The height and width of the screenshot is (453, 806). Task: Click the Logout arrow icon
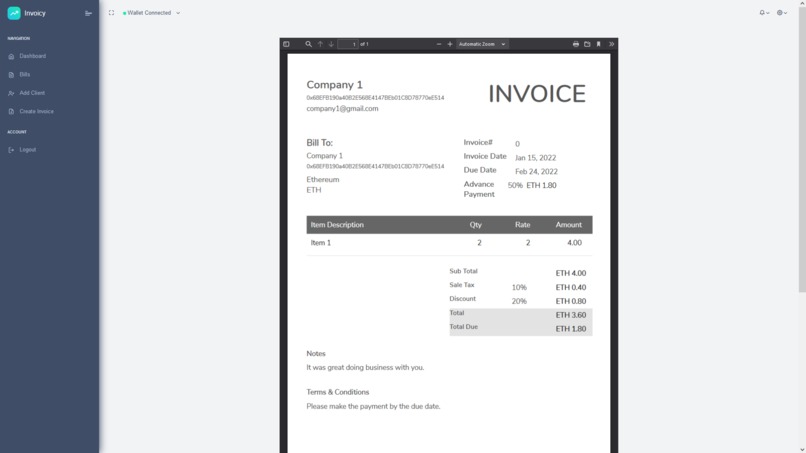tap(11, 150)
